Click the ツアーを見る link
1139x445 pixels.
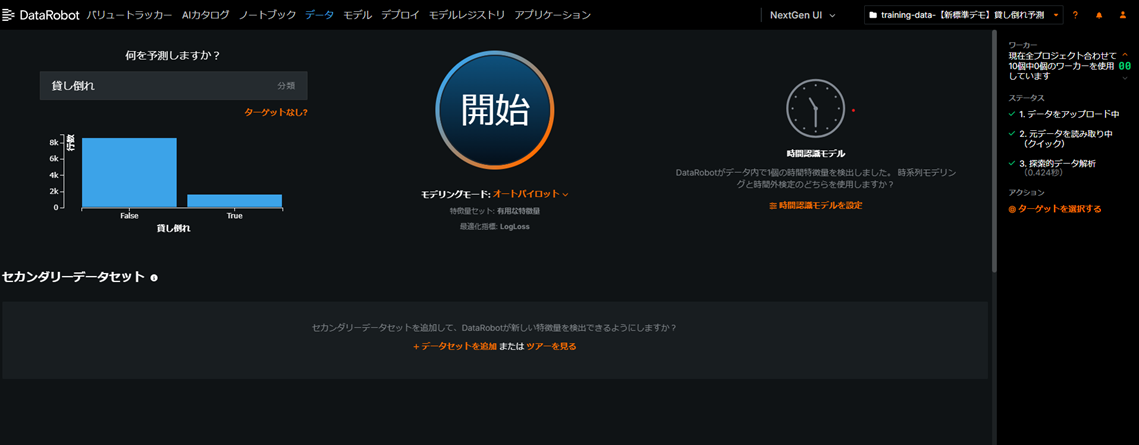551,346
